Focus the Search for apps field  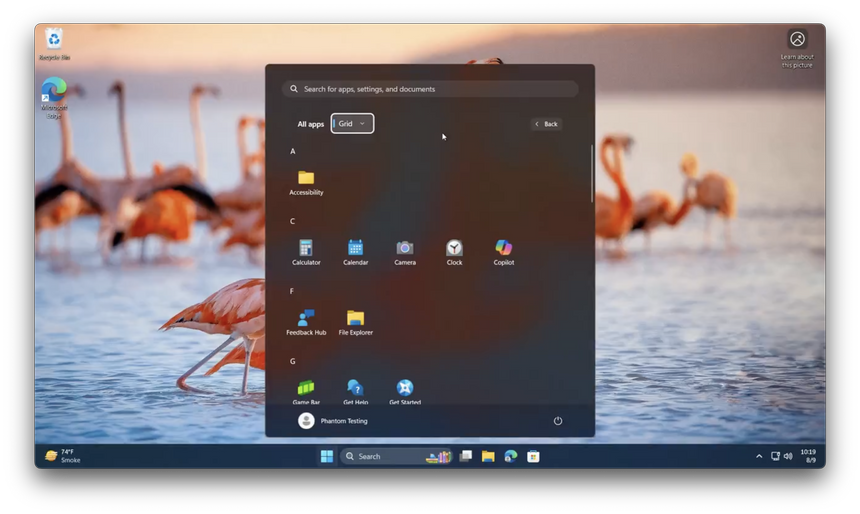point(430,89)
